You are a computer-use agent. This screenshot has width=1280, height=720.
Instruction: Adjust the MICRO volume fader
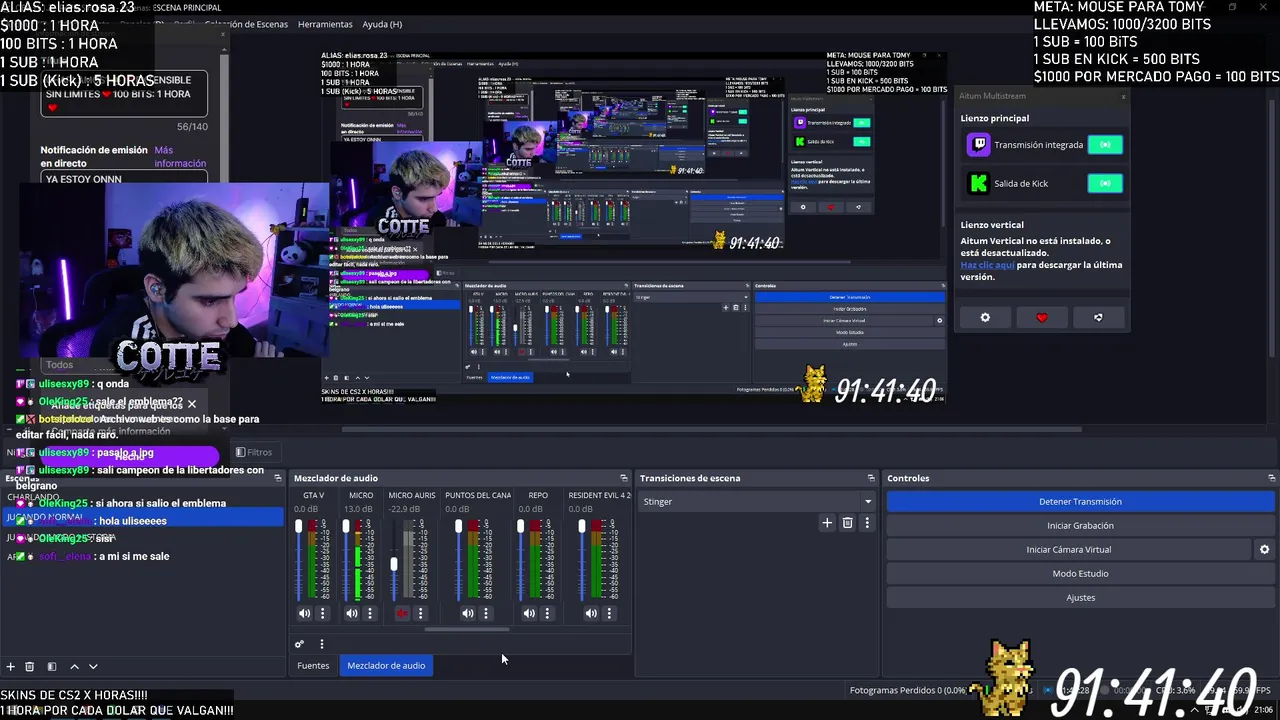(x=346, y=527)
